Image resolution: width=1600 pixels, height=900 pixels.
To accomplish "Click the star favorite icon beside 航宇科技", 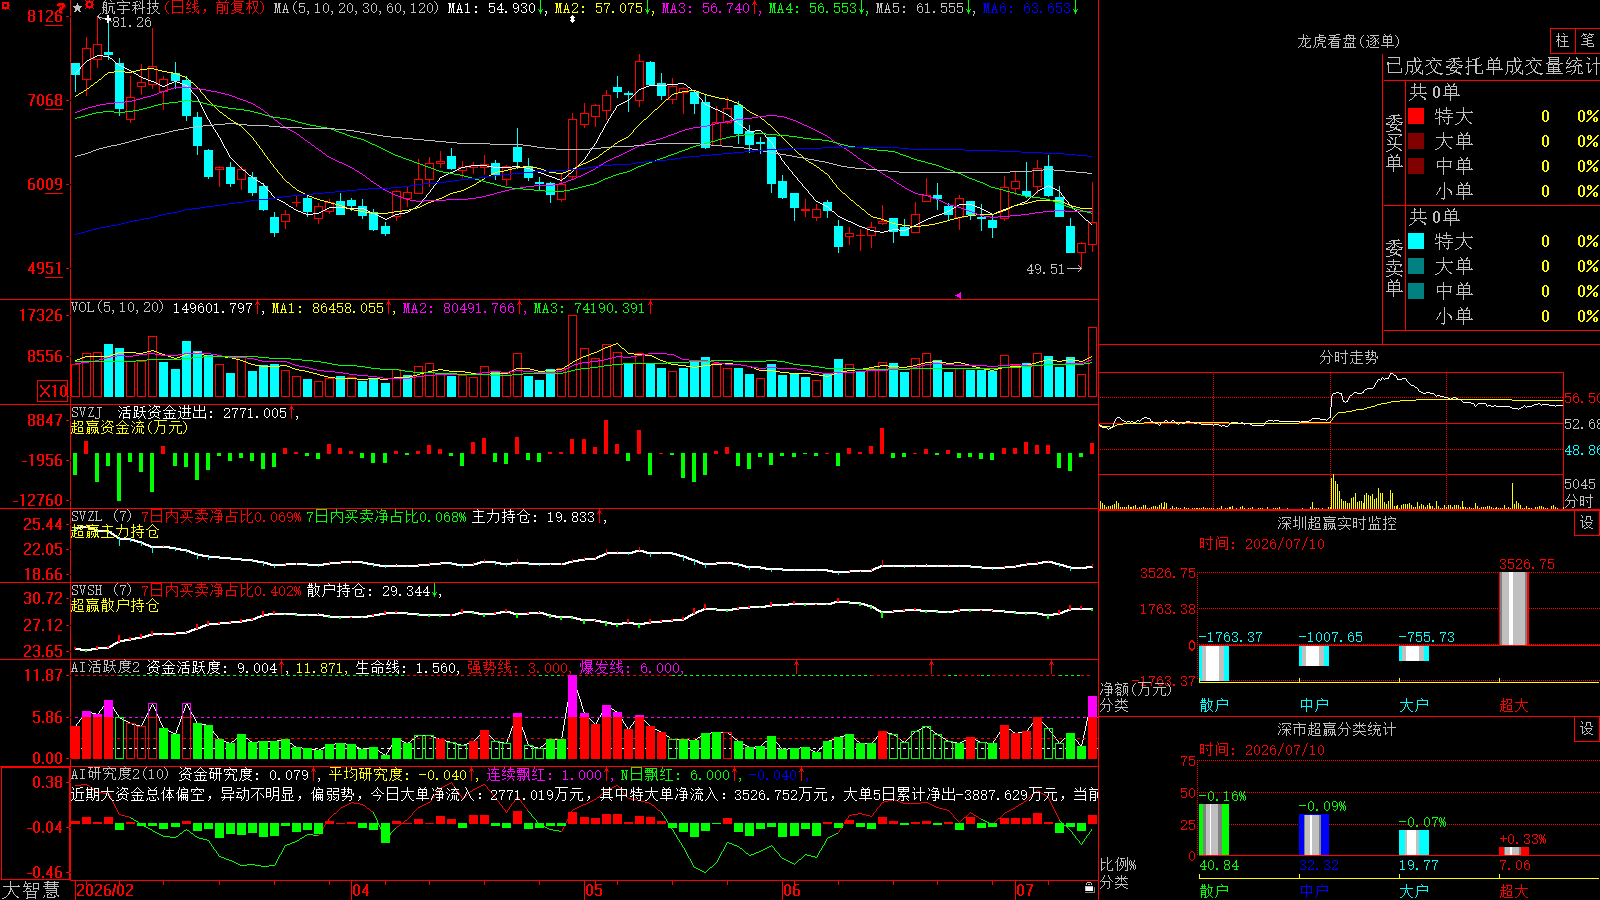I will point(77,8).
